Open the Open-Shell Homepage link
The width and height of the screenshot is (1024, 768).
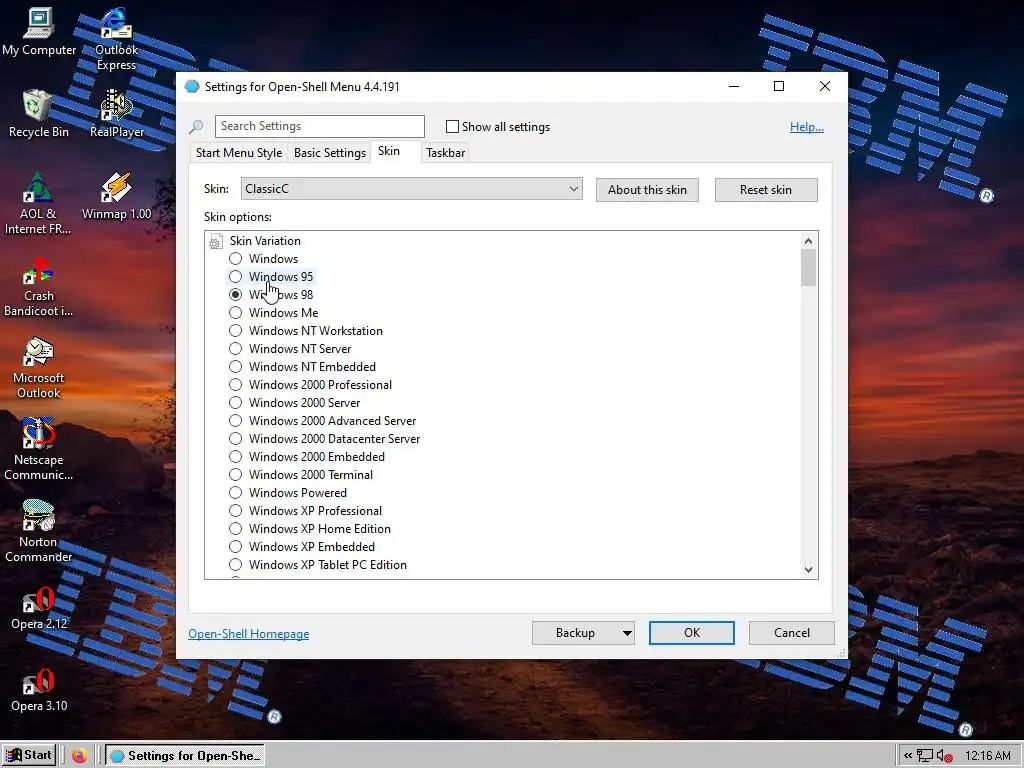(249, 634)
